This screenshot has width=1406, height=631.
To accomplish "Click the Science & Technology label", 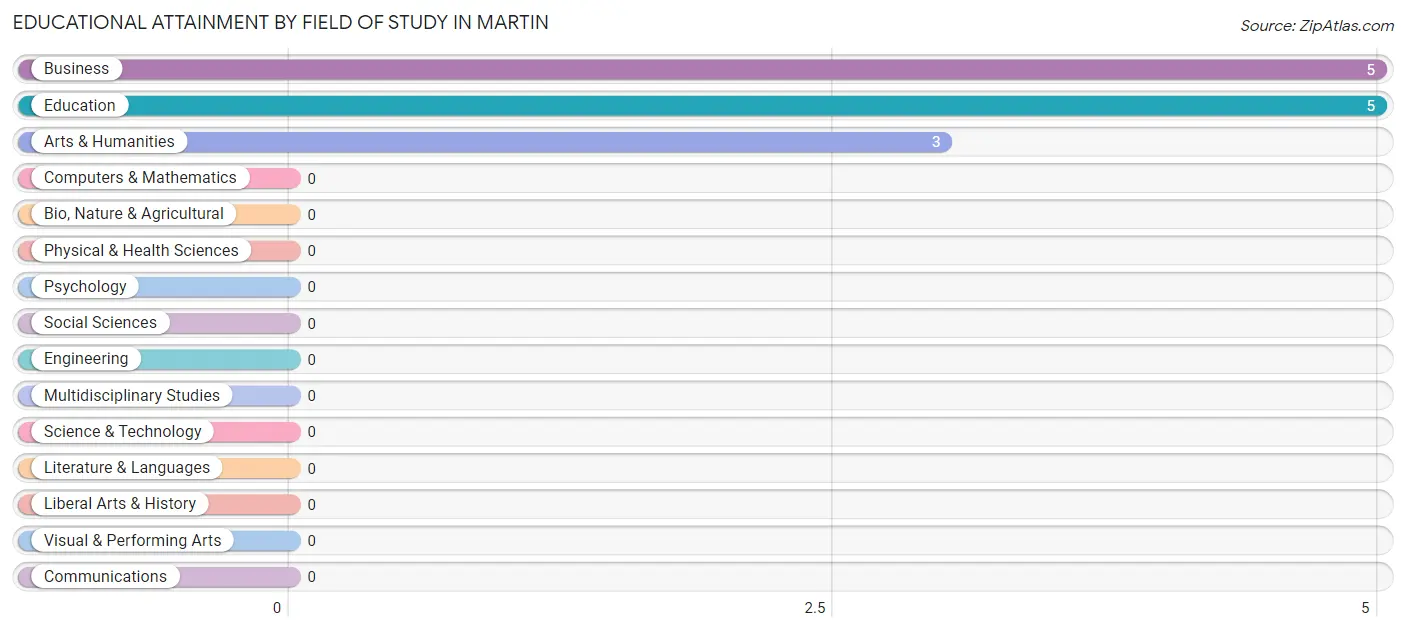I will [x=122, y=431].
